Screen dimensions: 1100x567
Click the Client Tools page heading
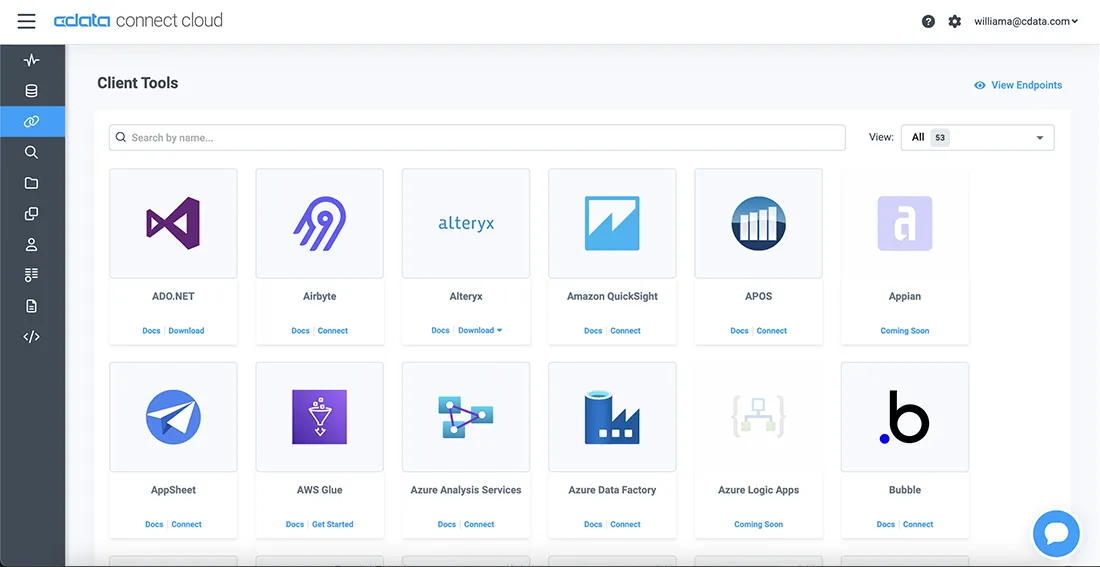(138, 83)
